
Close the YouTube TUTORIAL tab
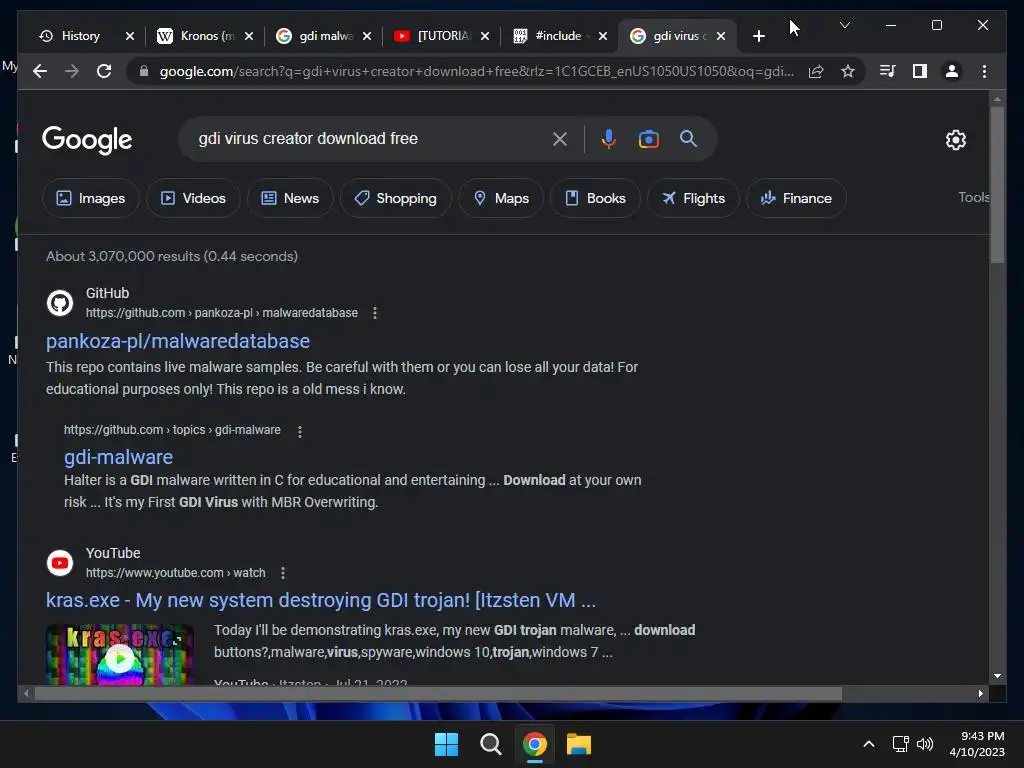pos(485,36)
